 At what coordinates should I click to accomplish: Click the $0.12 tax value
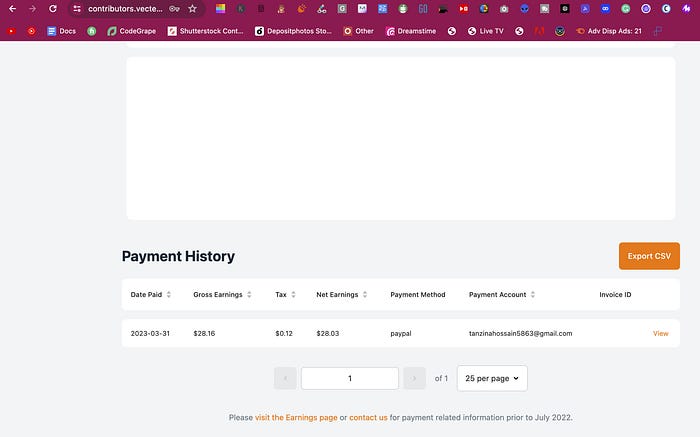(x=284, y=333)
